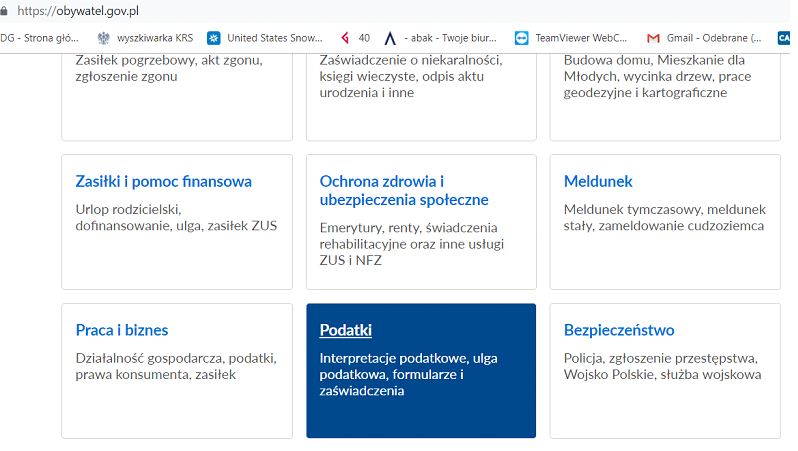Click the lock icon beside the URL
The height and width of the screenshot is (451, 798).
(x=4, y=11)
